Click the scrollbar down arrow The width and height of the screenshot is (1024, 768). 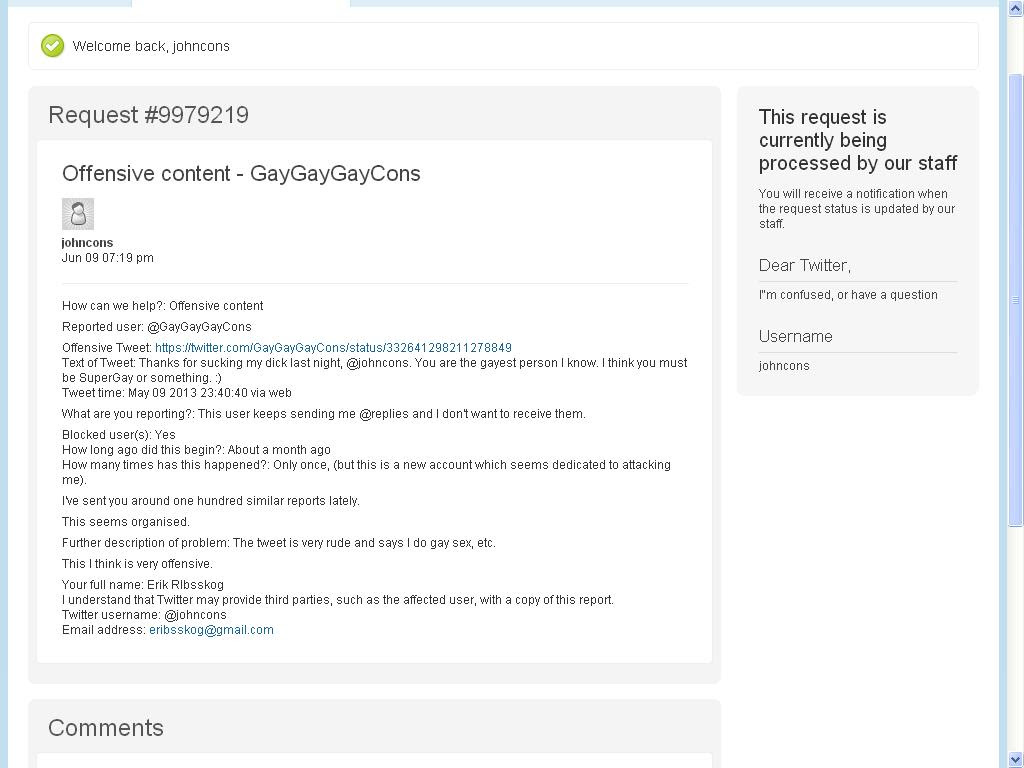[x=1016, y=759]
